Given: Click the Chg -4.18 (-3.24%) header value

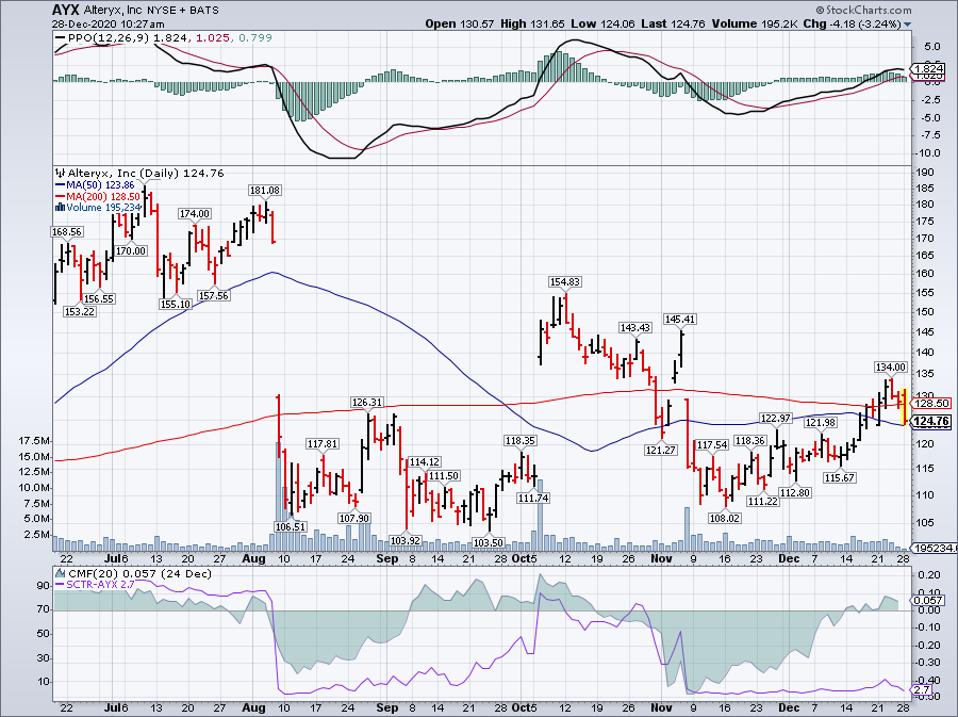Looking at the screenshot, I should tap(852, 24).
